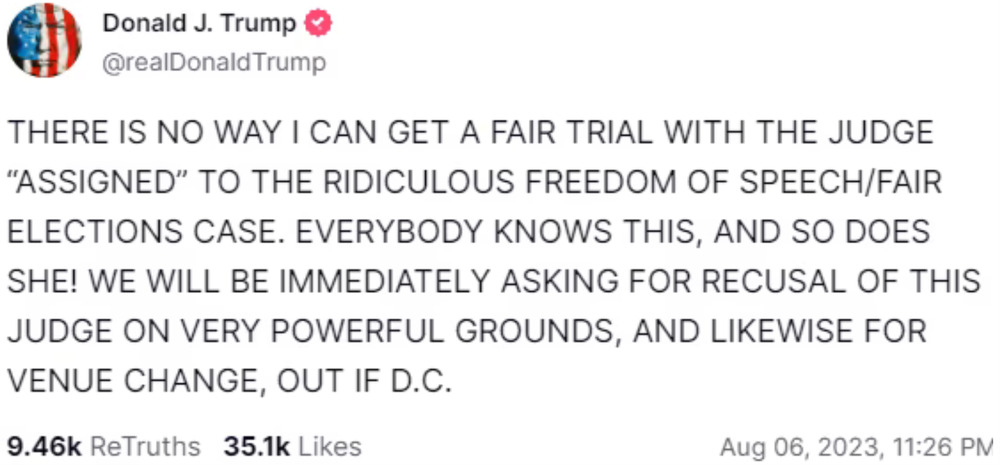Click the 35.1k likes number
Screen dimensions: 1000x465
(257, 446)
